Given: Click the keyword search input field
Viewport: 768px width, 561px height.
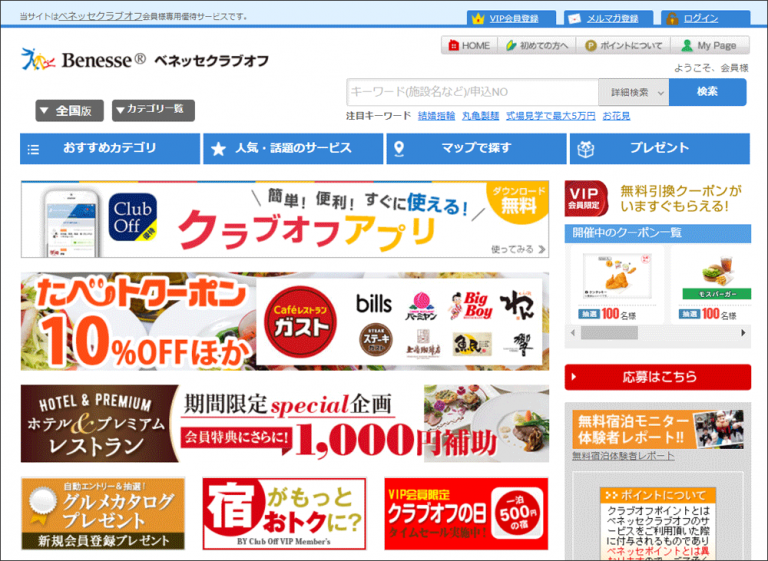Looking at the screenshot, I should tap(472, 92).
